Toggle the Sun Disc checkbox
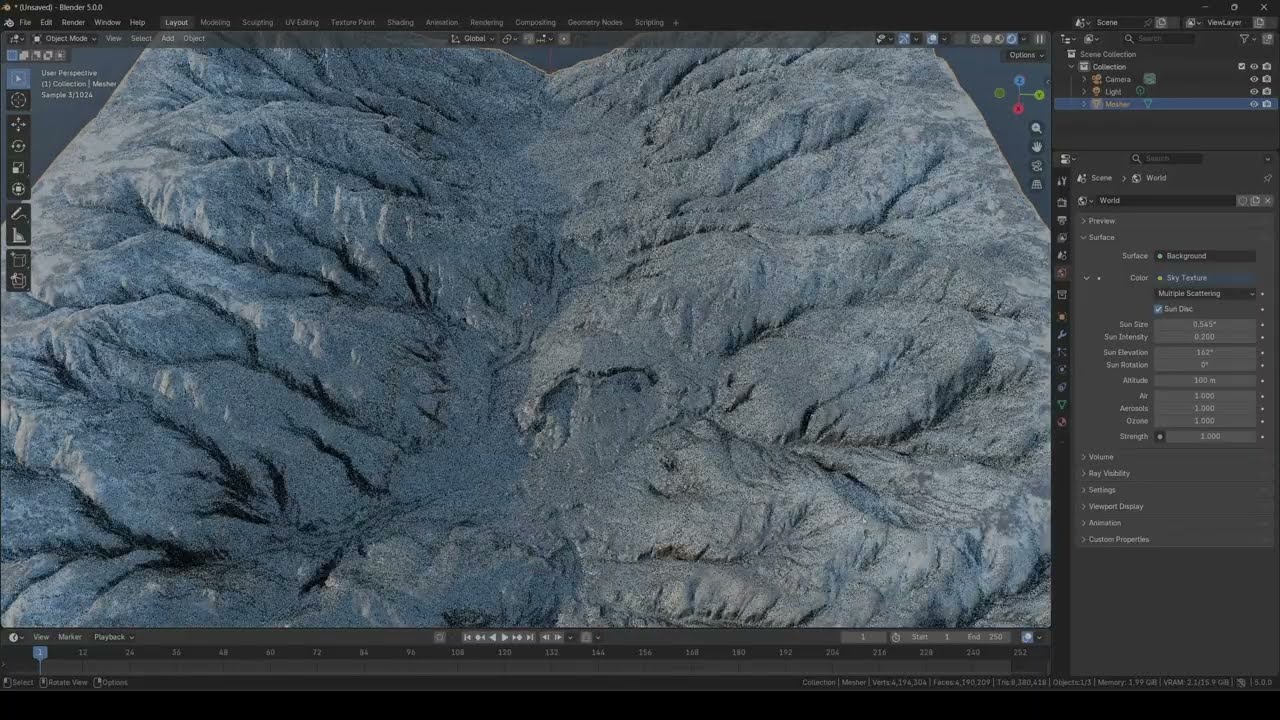Image resolution: width=1280 pixels, height=720 pixels. (x=1159, y=309)
